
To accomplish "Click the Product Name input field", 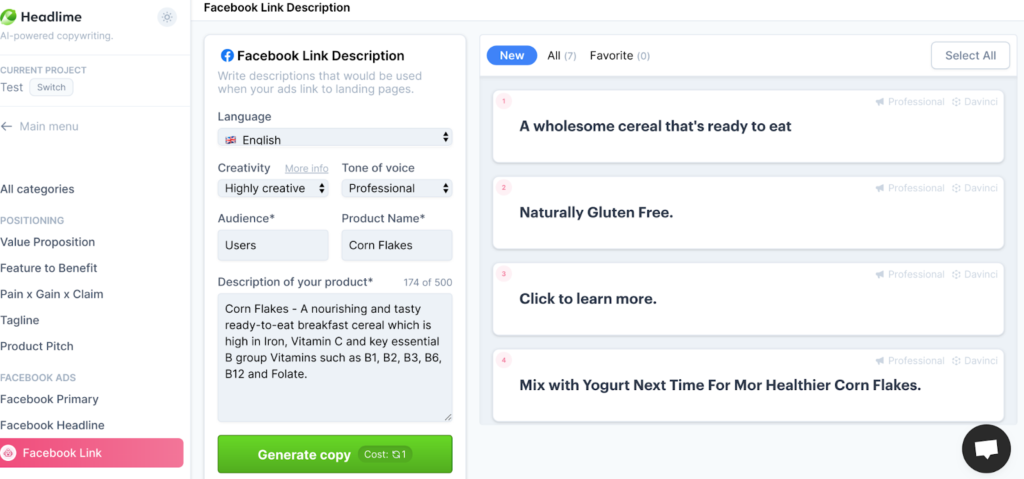I will click(396, 245).
